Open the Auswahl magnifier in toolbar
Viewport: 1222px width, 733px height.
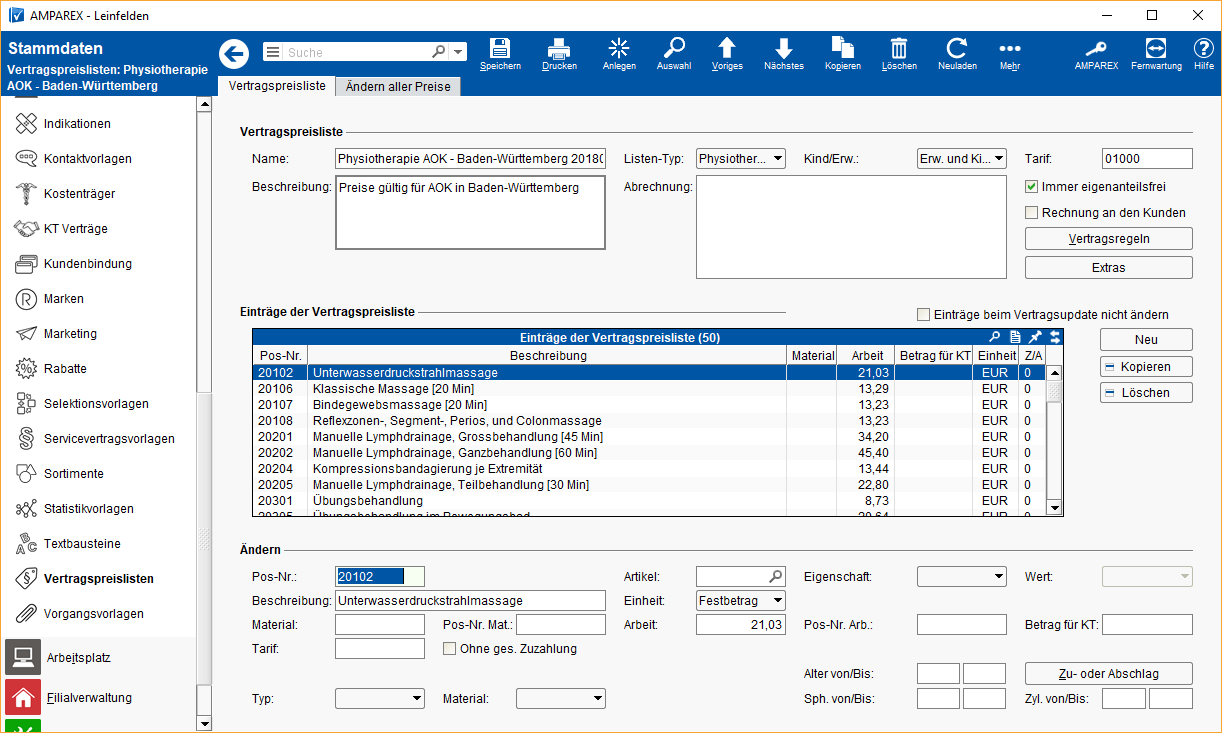tap(674, 54)
